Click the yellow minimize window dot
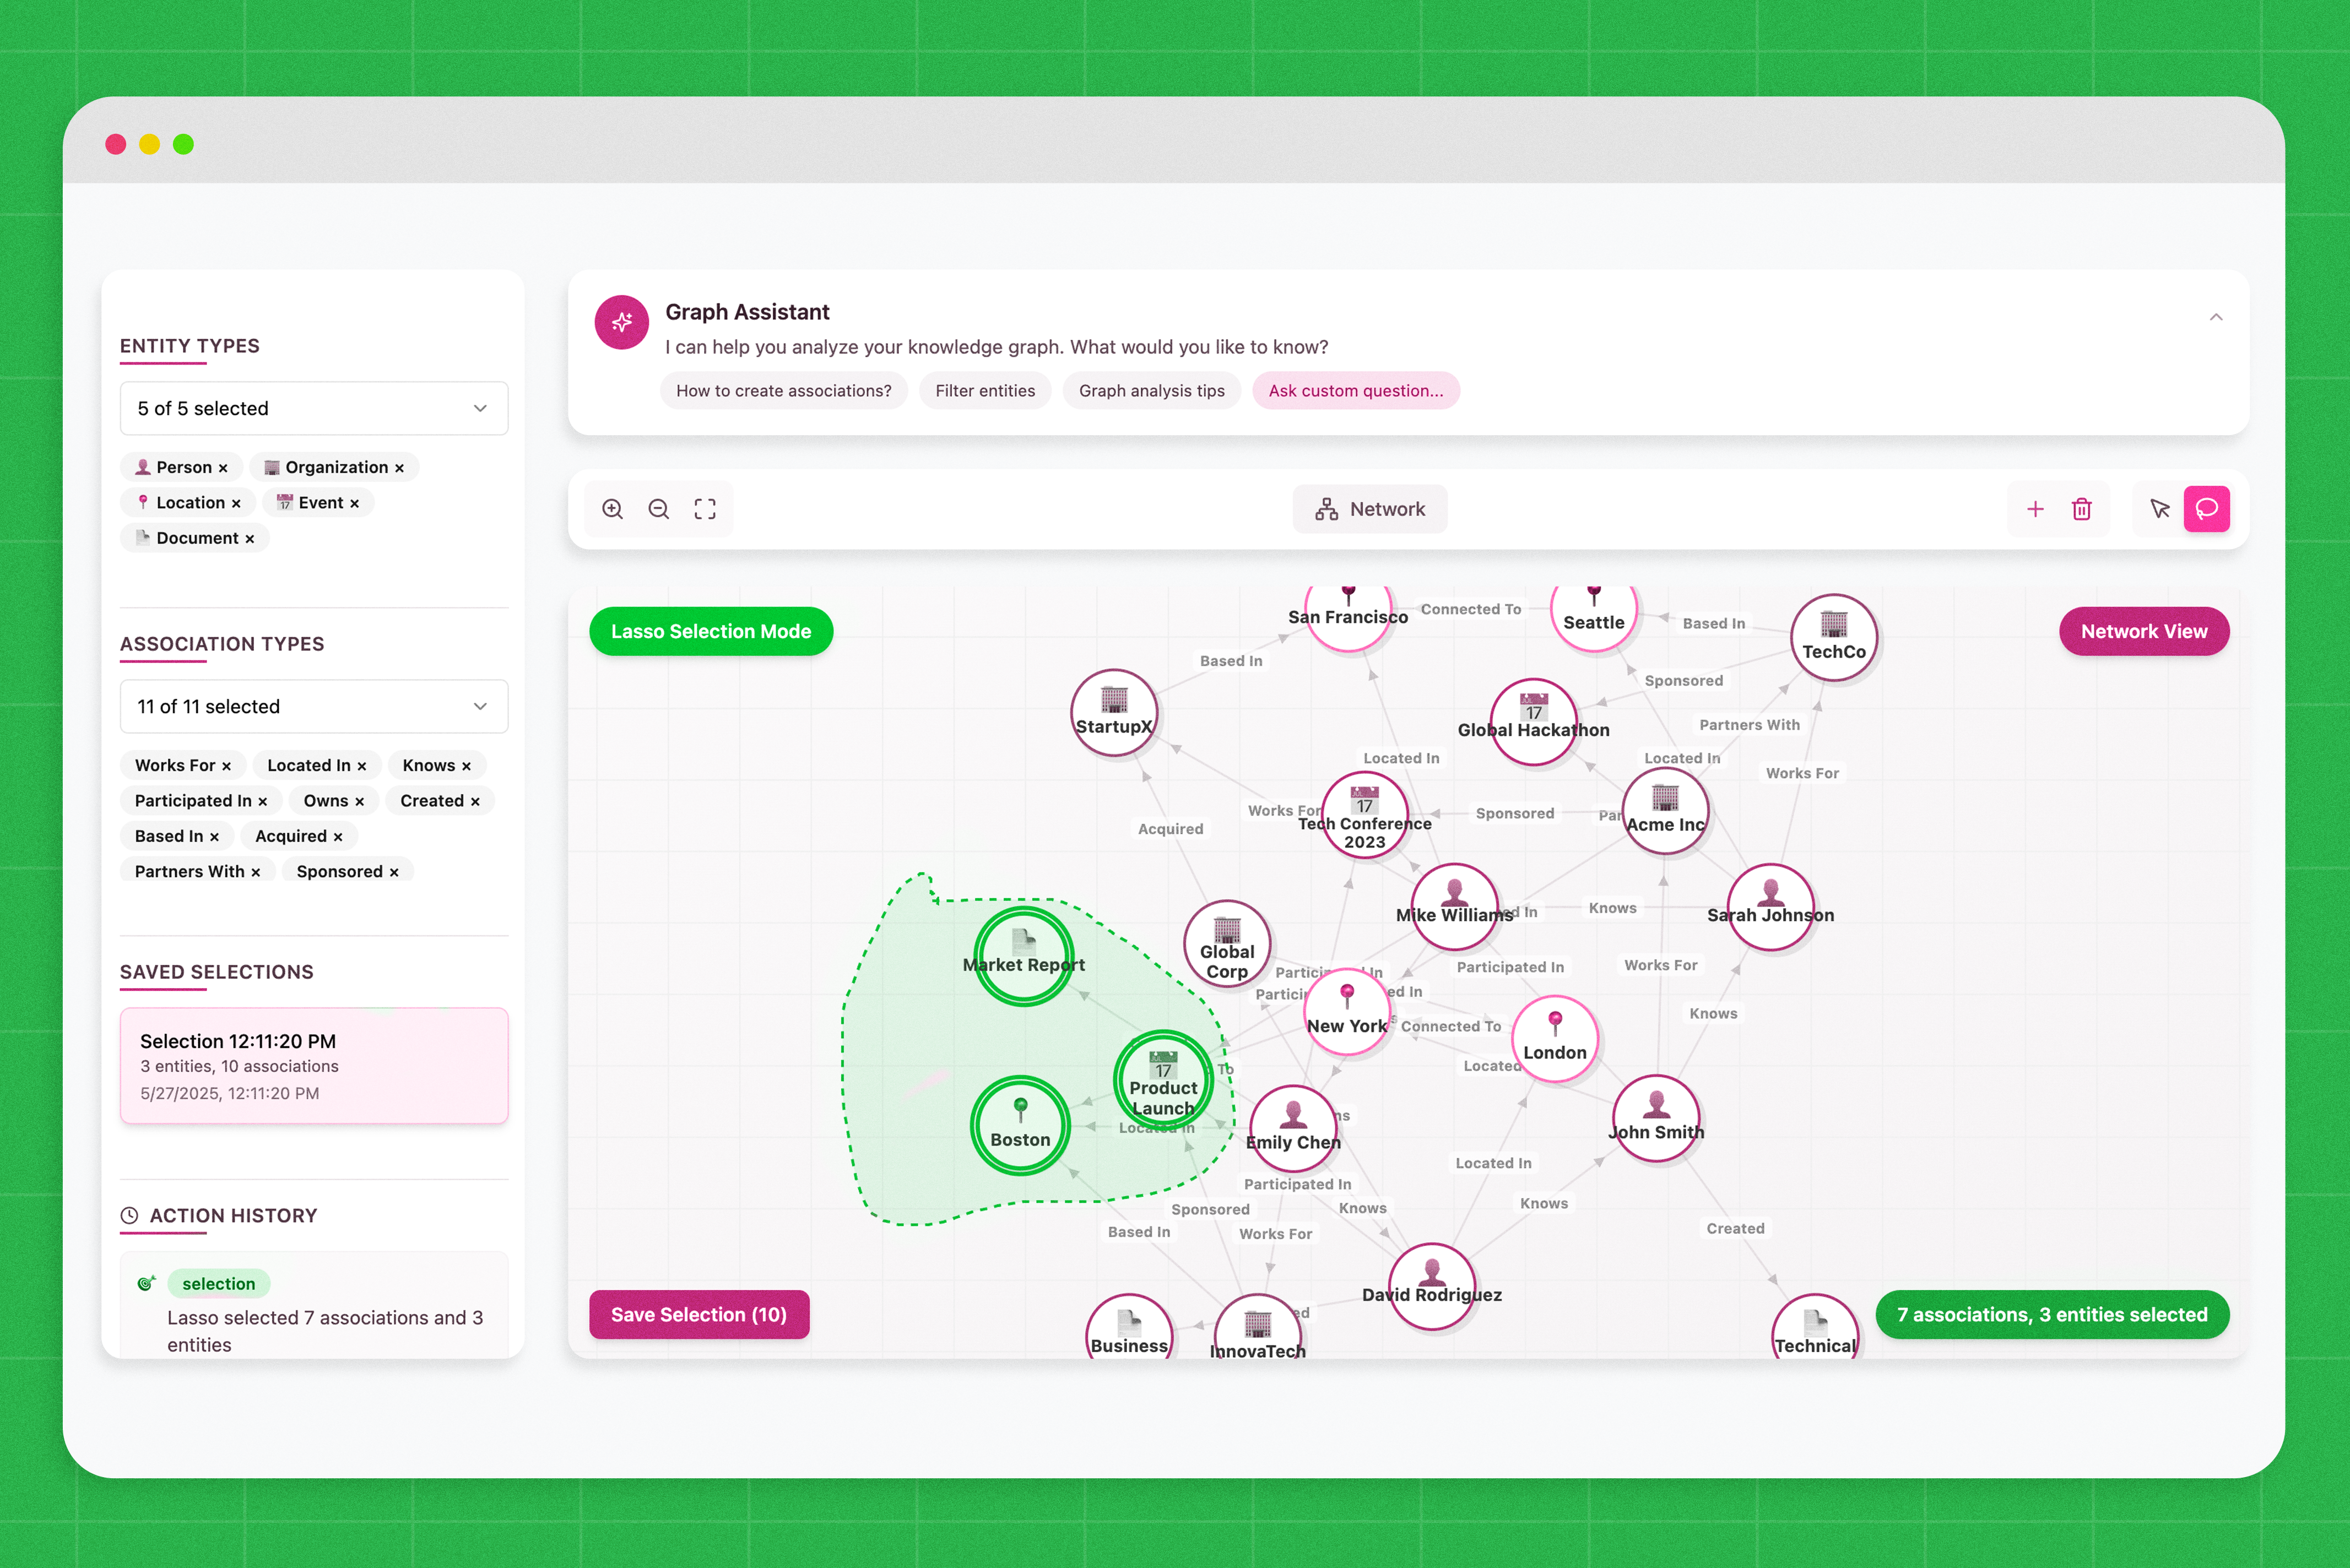Image resolution: width=2350 pixels, height=1568 pixels. pyautogui.click(x=149, y=144)
